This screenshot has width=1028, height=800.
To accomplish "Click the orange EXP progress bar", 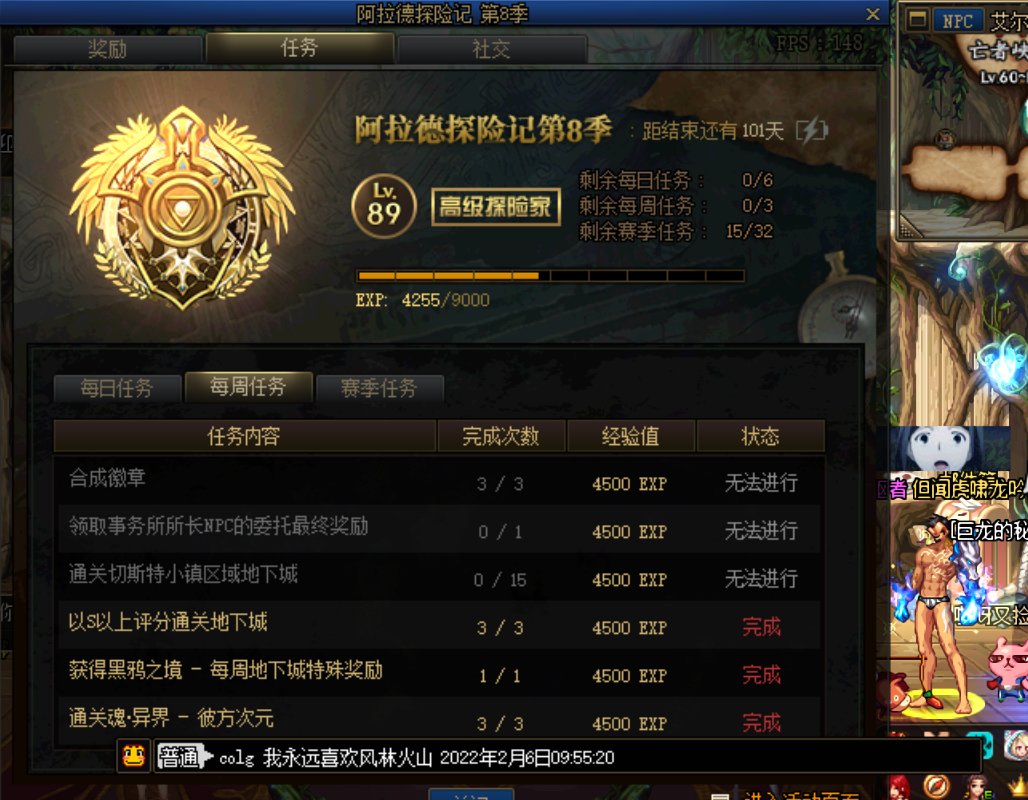I will [x=550, y=276].
